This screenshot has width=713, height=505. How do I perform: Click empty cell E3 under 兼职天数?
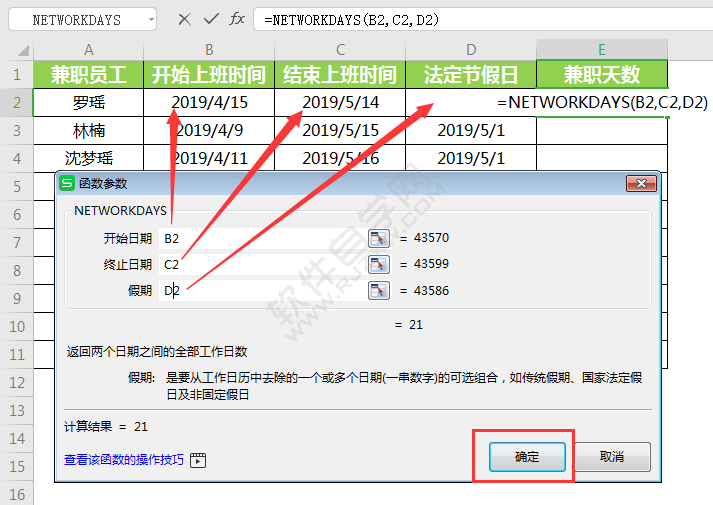[602, 130]
